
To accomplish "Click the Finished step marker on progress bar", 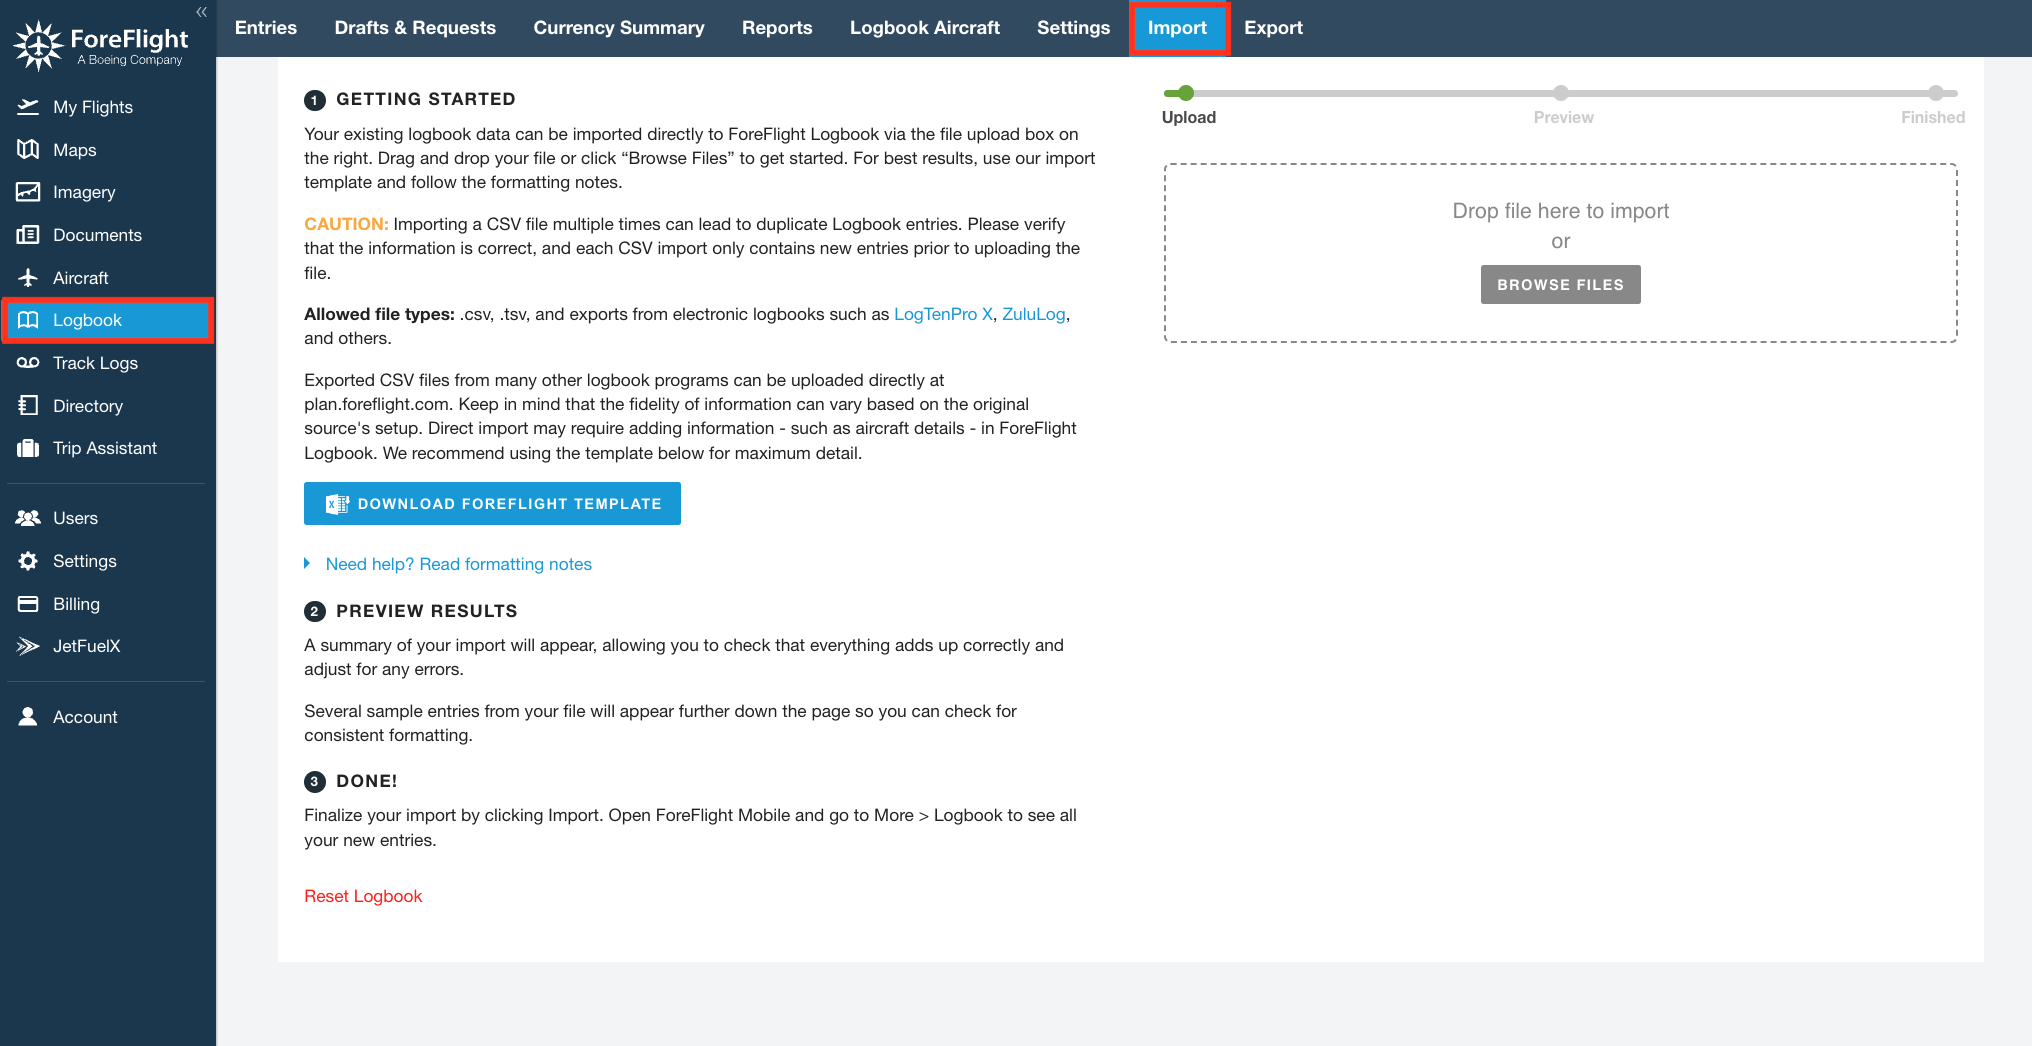I will pos(1936,93).
